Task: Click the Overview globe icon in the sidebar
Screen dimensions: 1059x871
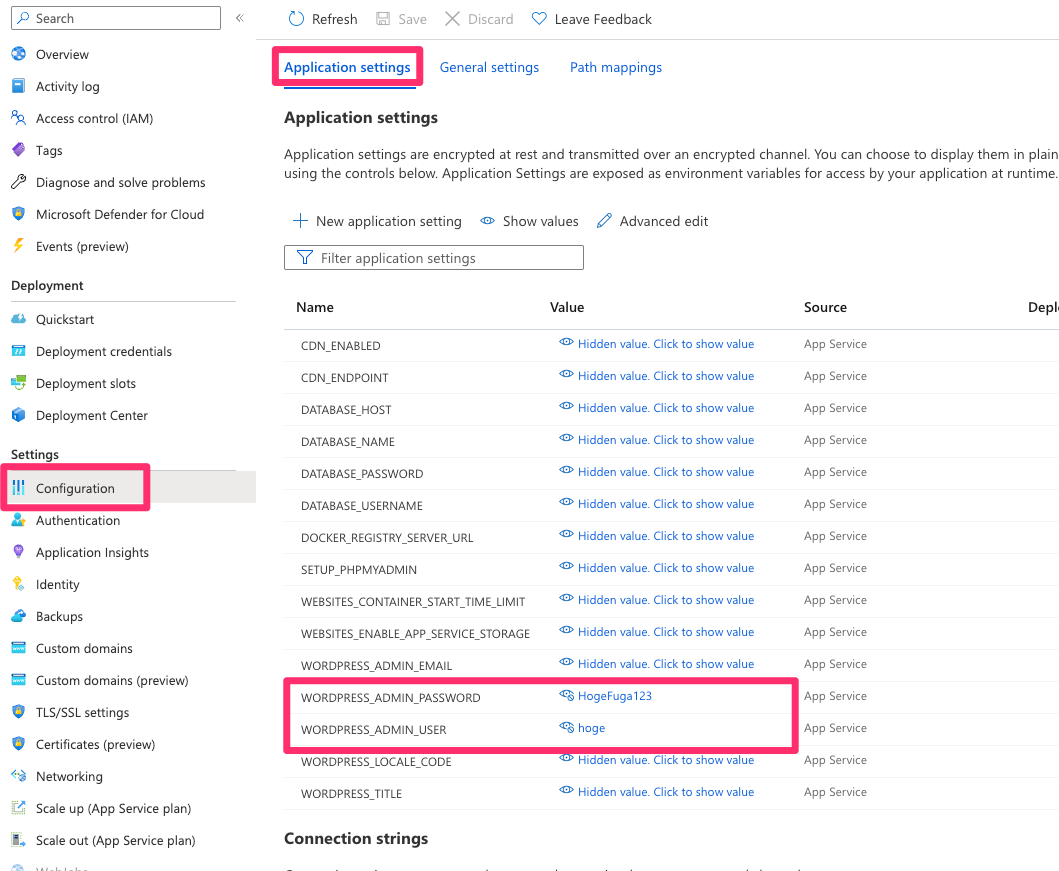Action: pos(18,54)
